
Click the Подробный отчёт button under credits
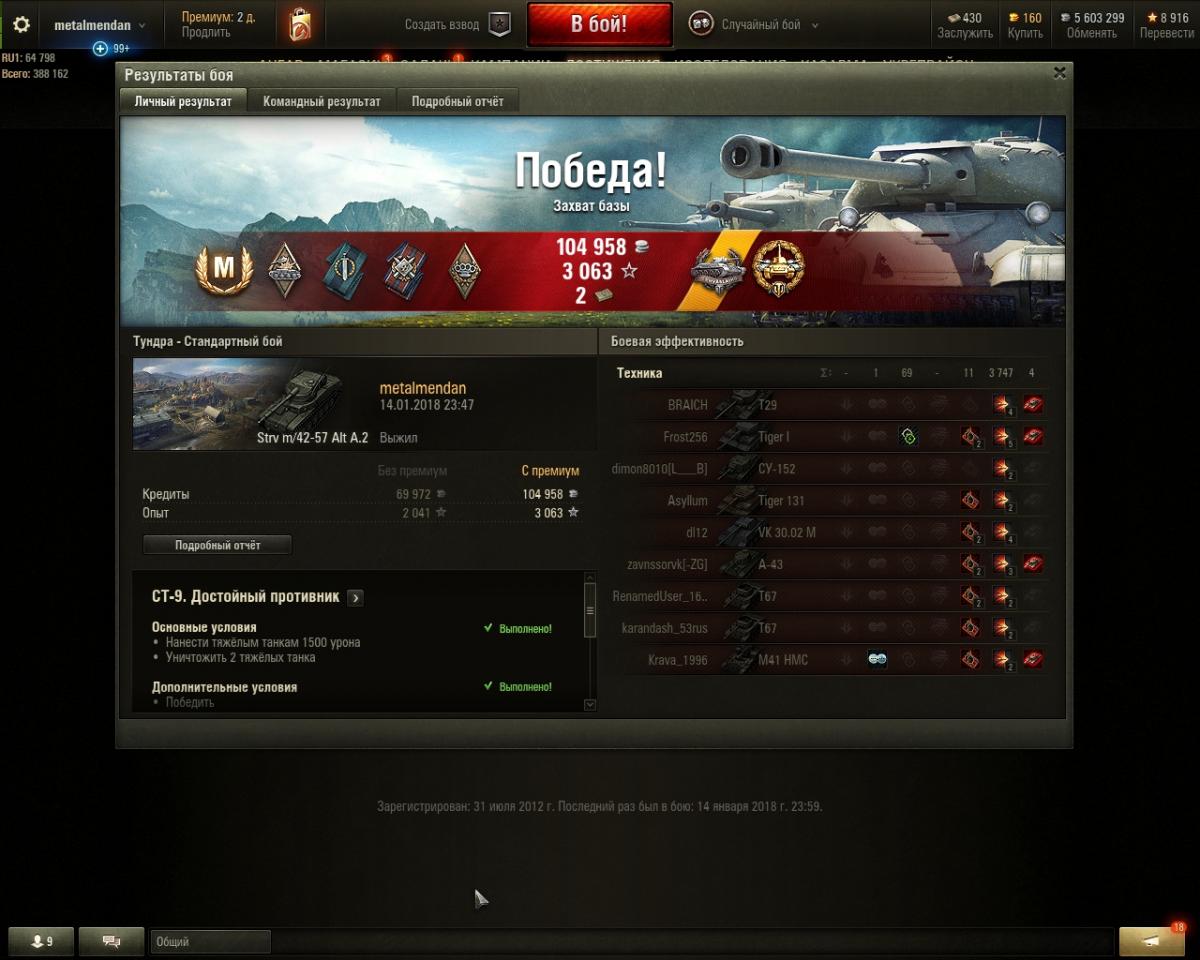coord(217,545)
